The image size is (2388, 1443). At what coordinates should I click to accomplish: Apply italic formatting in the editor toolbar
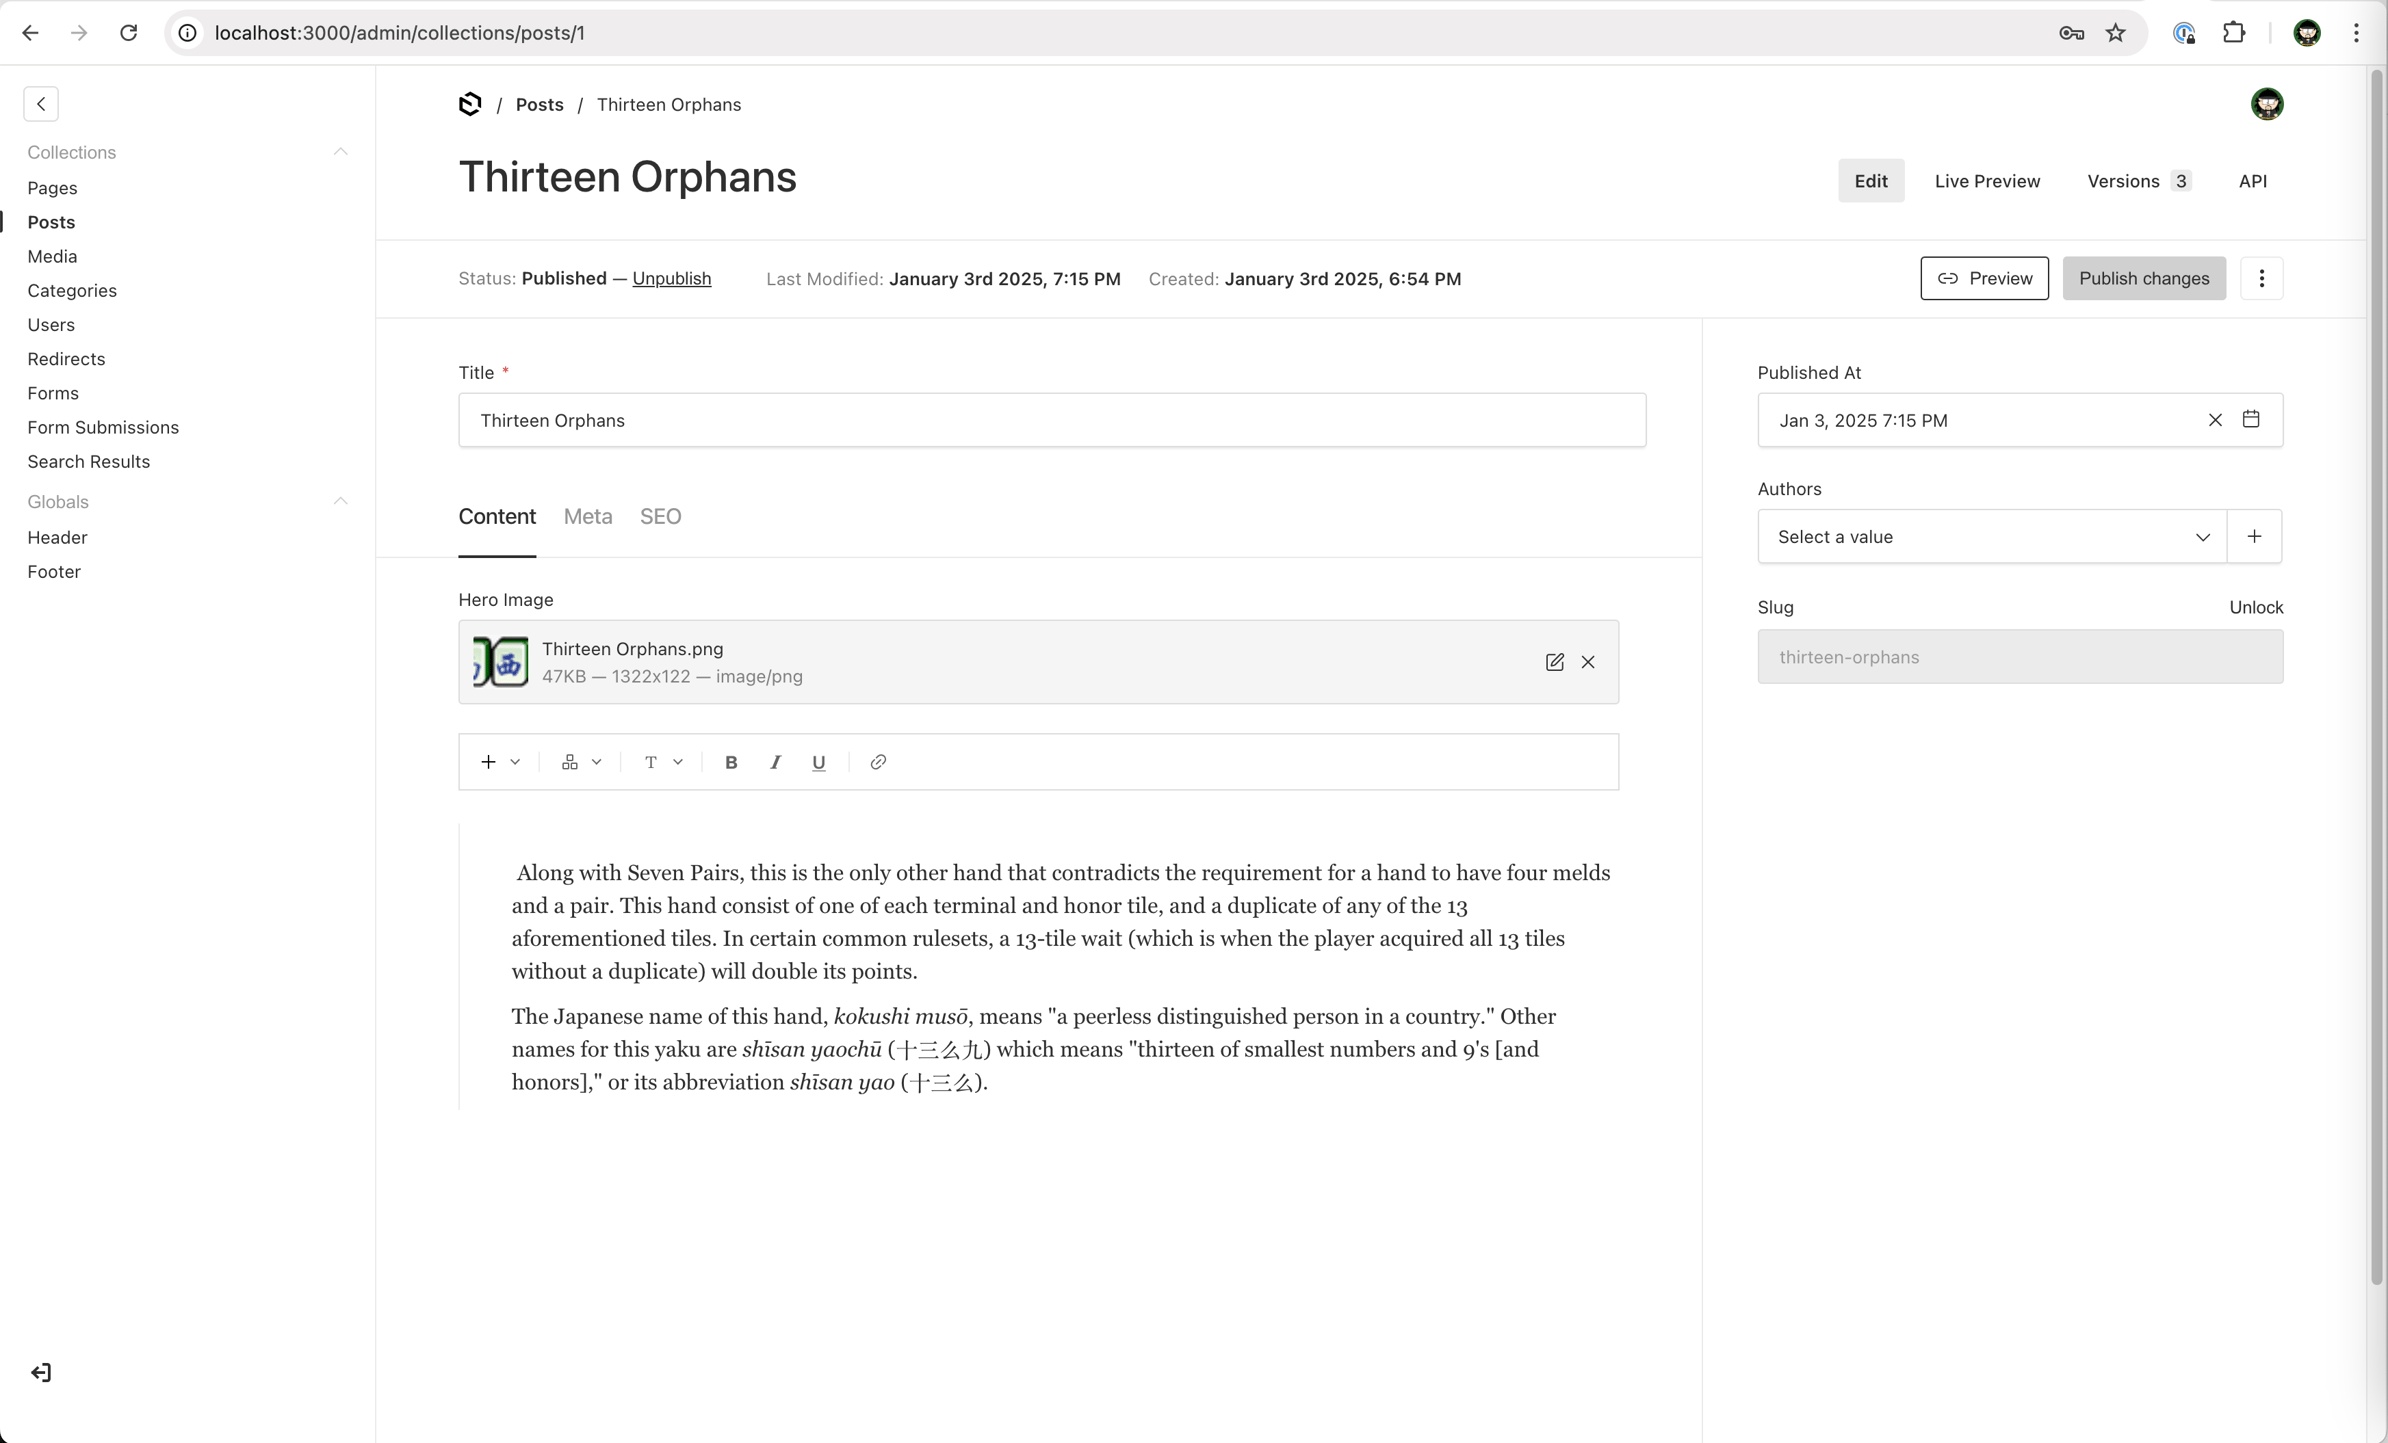775,761
